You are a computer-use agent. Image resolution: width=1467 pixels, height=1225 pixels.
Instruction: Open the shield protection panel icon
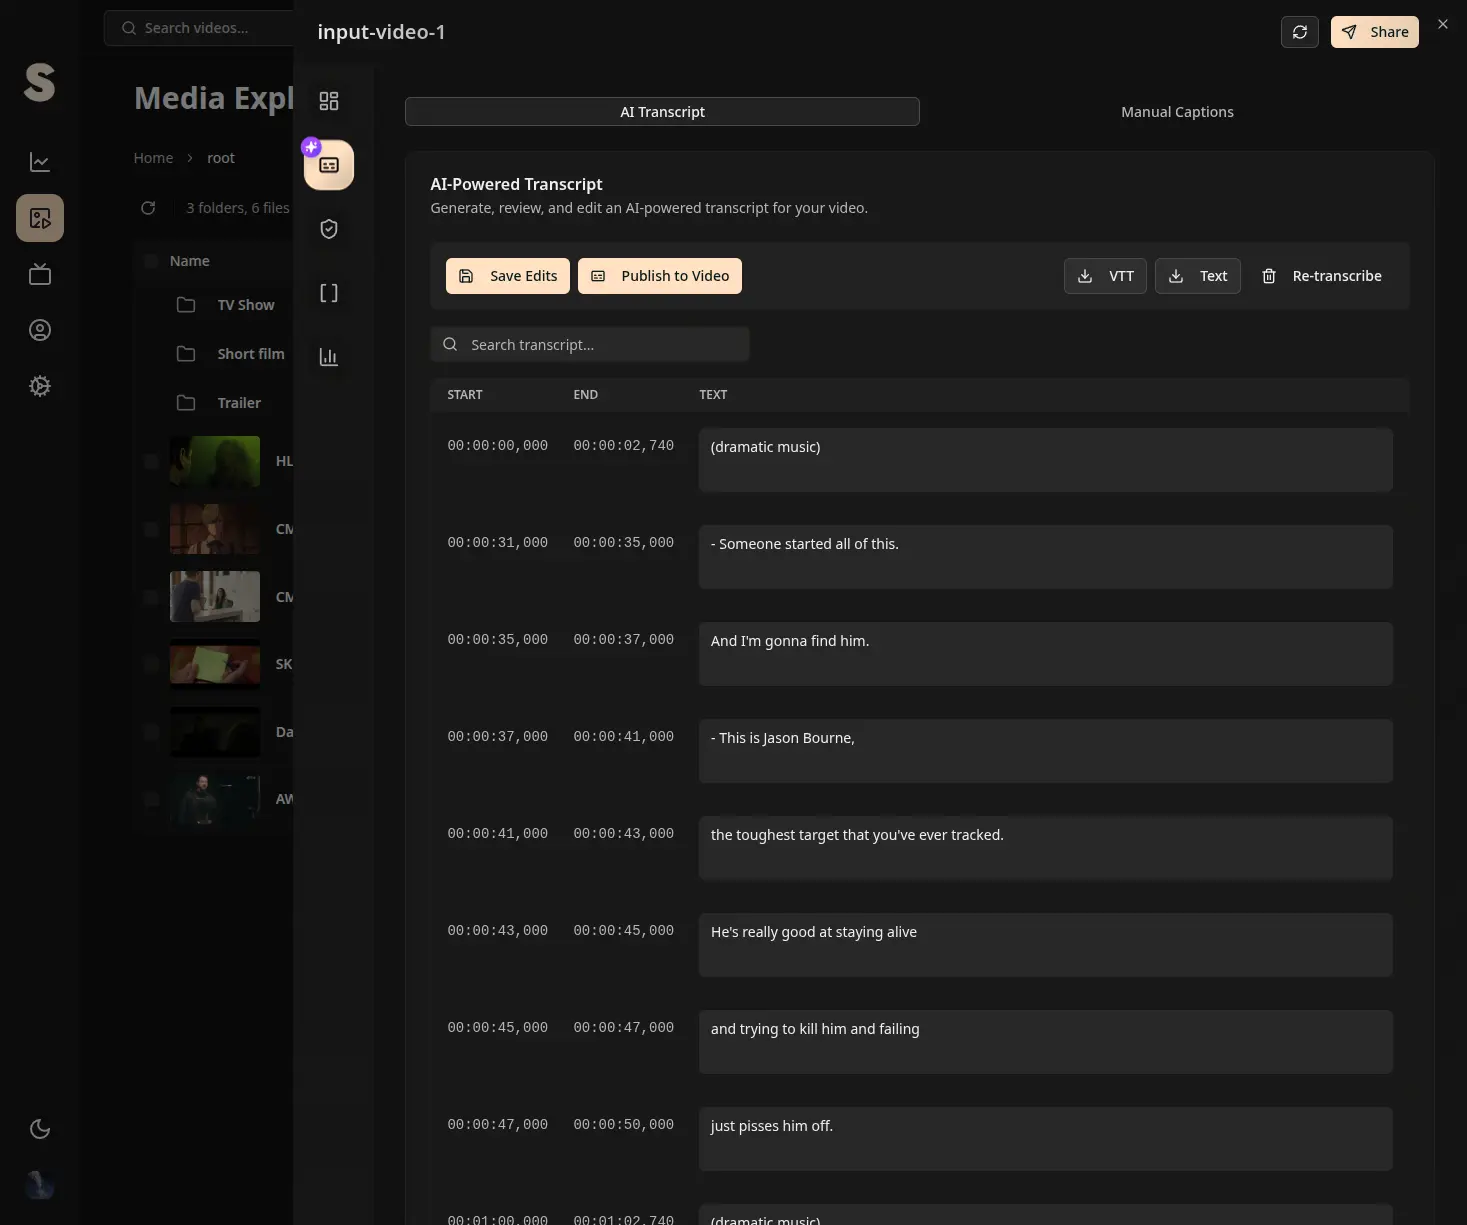point(329,229)
